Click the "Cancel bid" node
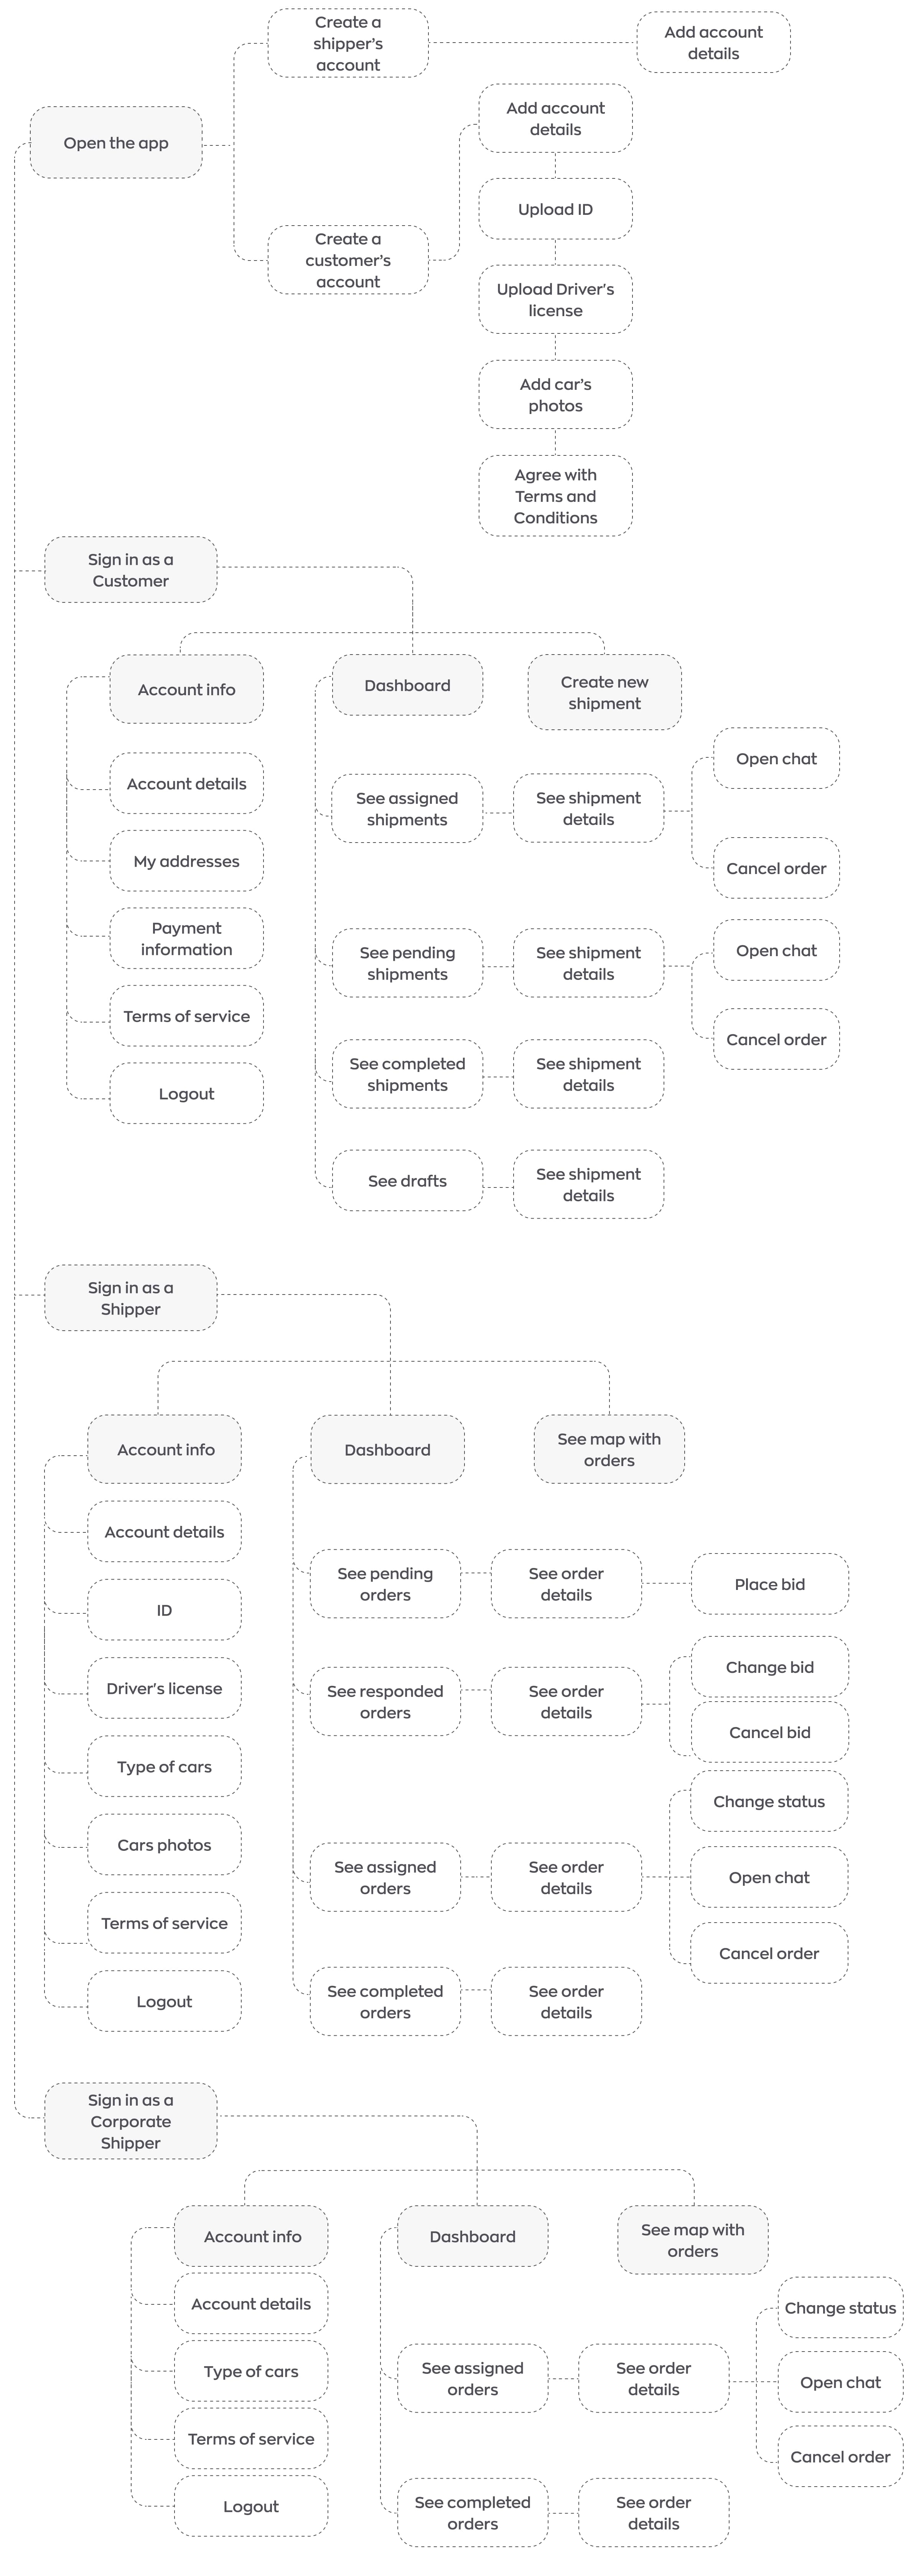Screen dimensions: 919x2576 769,1732
